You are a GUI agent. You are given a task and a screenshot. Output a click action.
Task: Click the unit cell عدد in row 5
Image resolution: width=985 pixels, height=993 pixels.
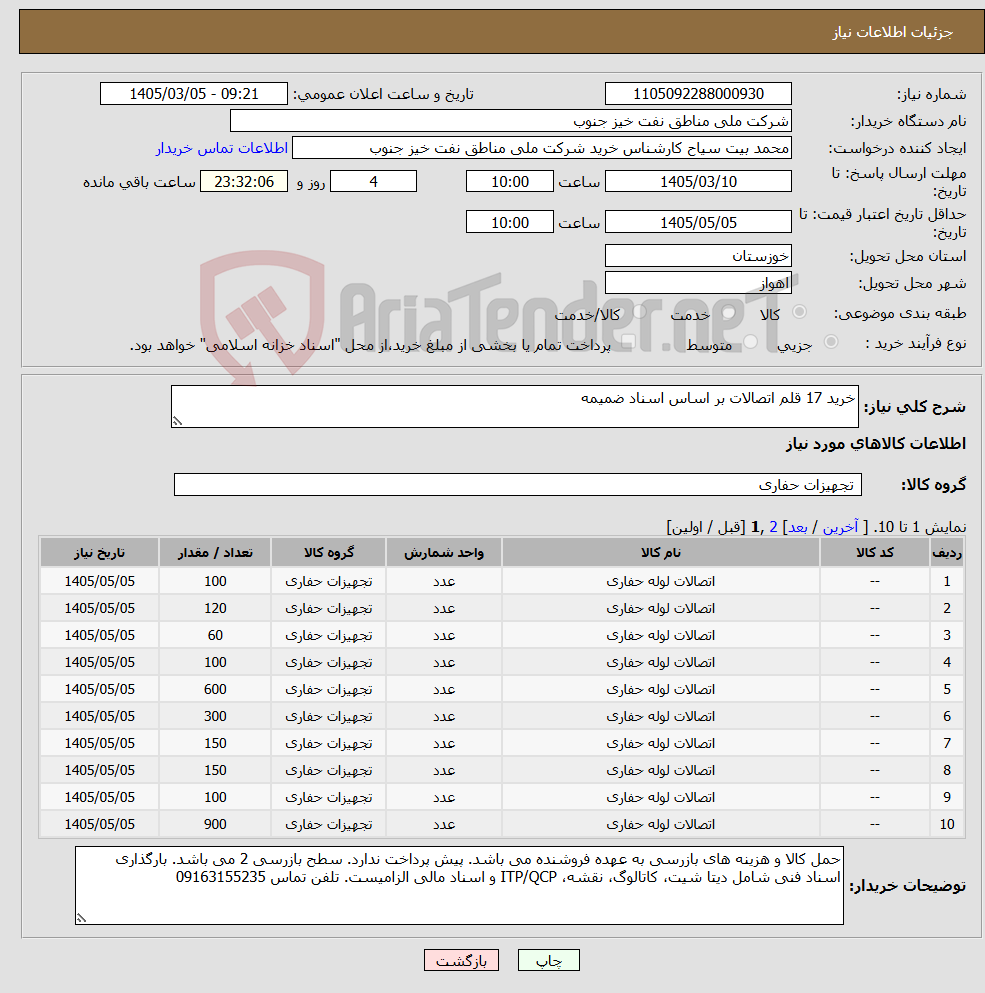pyautogui.click(x=443, y=689)
